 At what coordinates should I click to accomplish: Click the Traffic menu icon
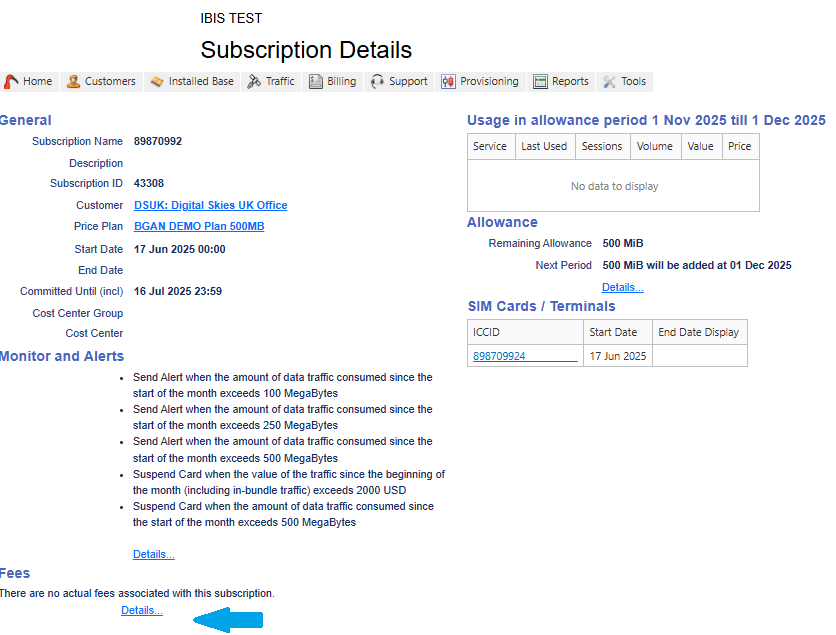point(254,82)
